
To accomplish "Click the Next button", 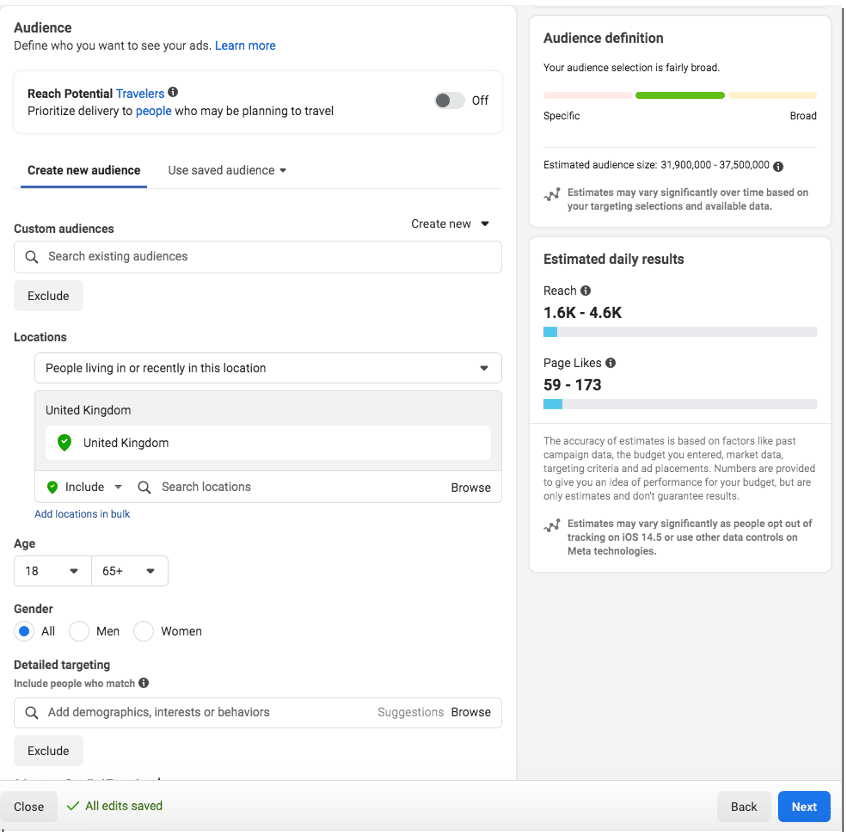I will pos(804,807).
